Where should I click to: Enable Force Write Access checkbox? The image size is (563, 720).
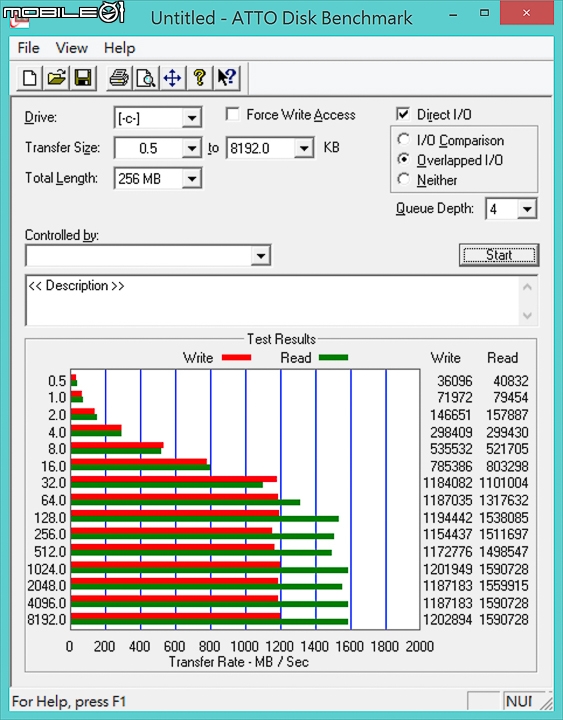tap(233, 114)
